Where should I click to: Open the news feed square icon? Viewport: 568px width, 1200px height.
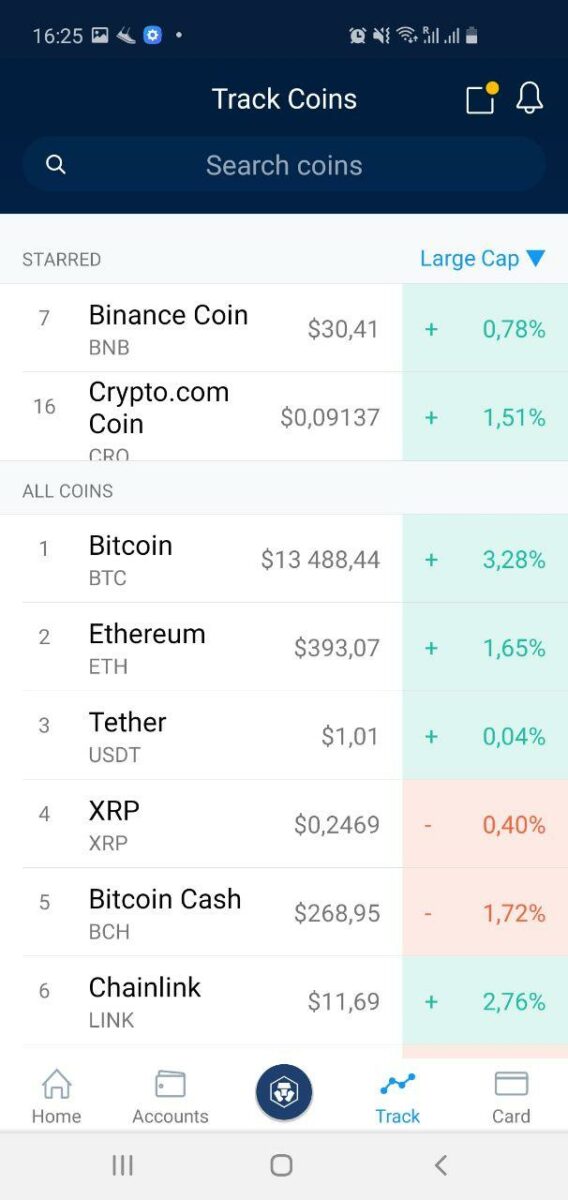481,98
